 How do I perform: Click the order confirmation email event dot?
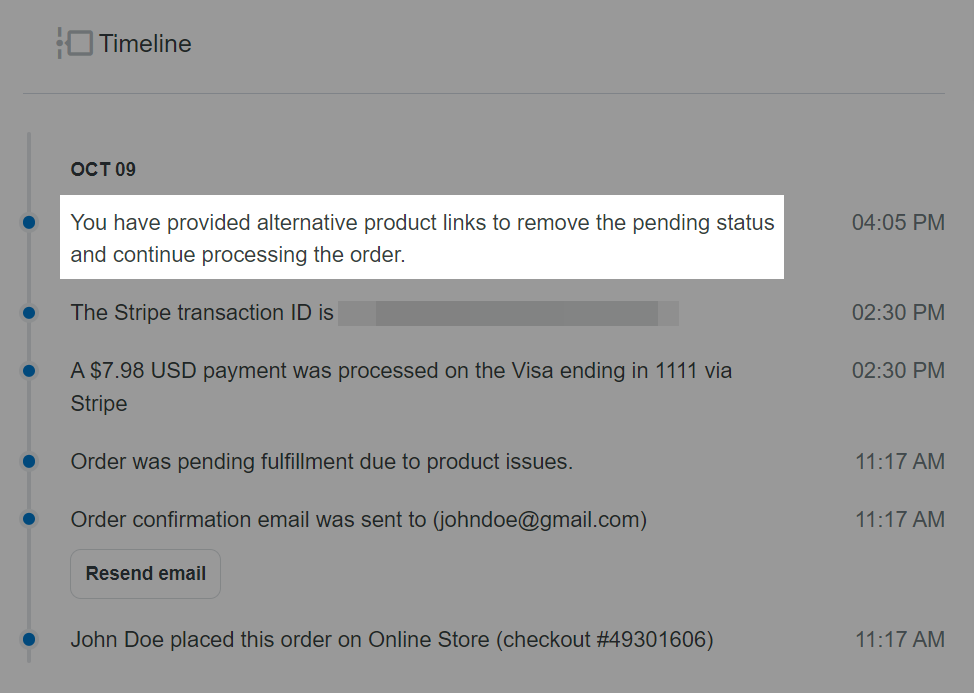pos(29,519)
